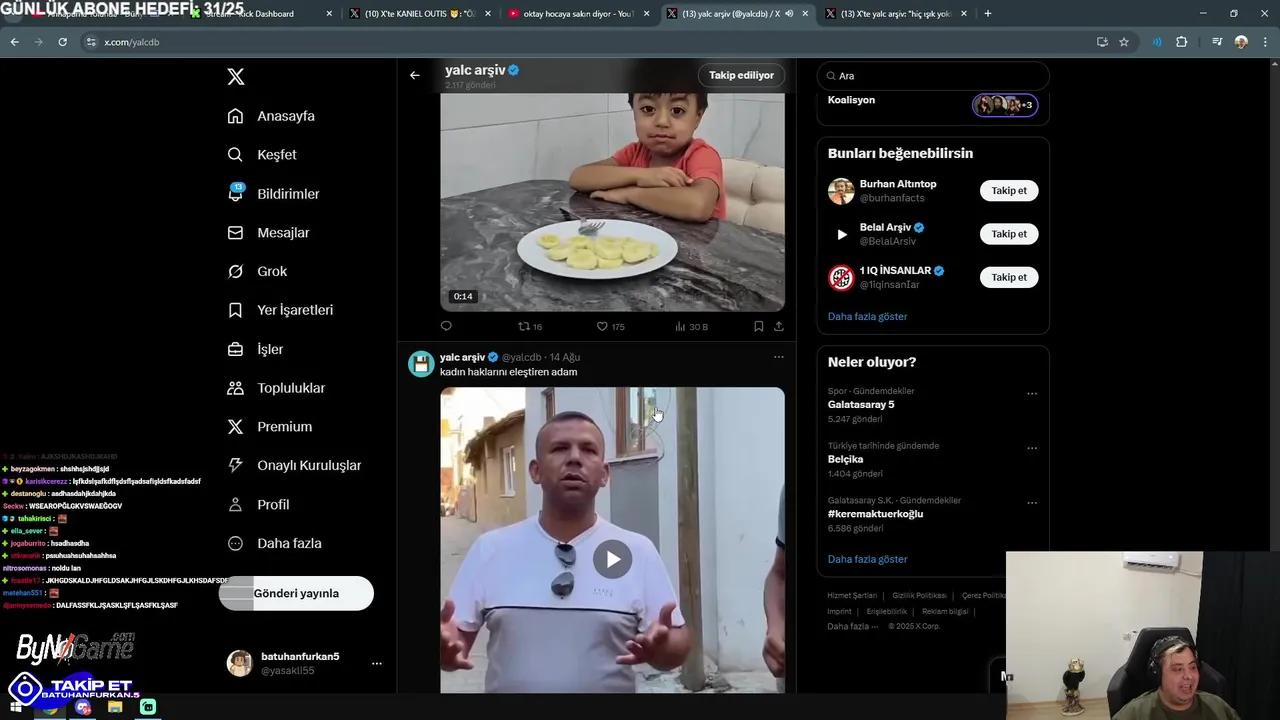This screenshot has height=720, width=1280.
Task: Open Galatasaray 5 trending topic
Action: [861, 405]
